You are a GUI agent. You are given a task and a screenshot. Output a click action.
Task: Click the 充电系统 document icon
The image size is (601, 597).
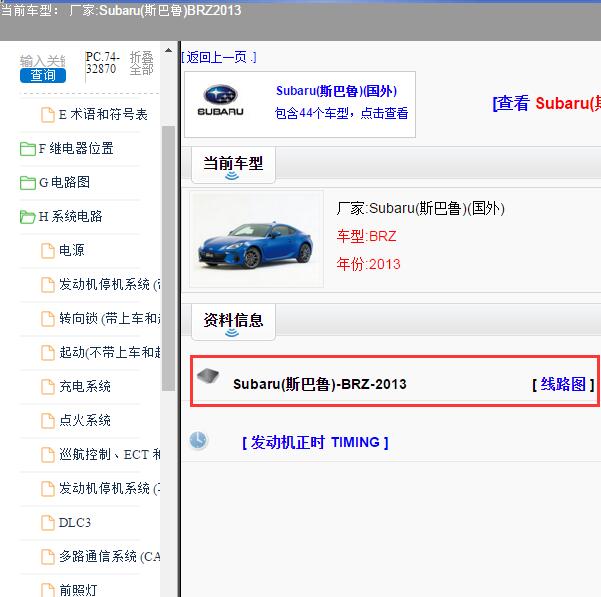pos(48,387)
